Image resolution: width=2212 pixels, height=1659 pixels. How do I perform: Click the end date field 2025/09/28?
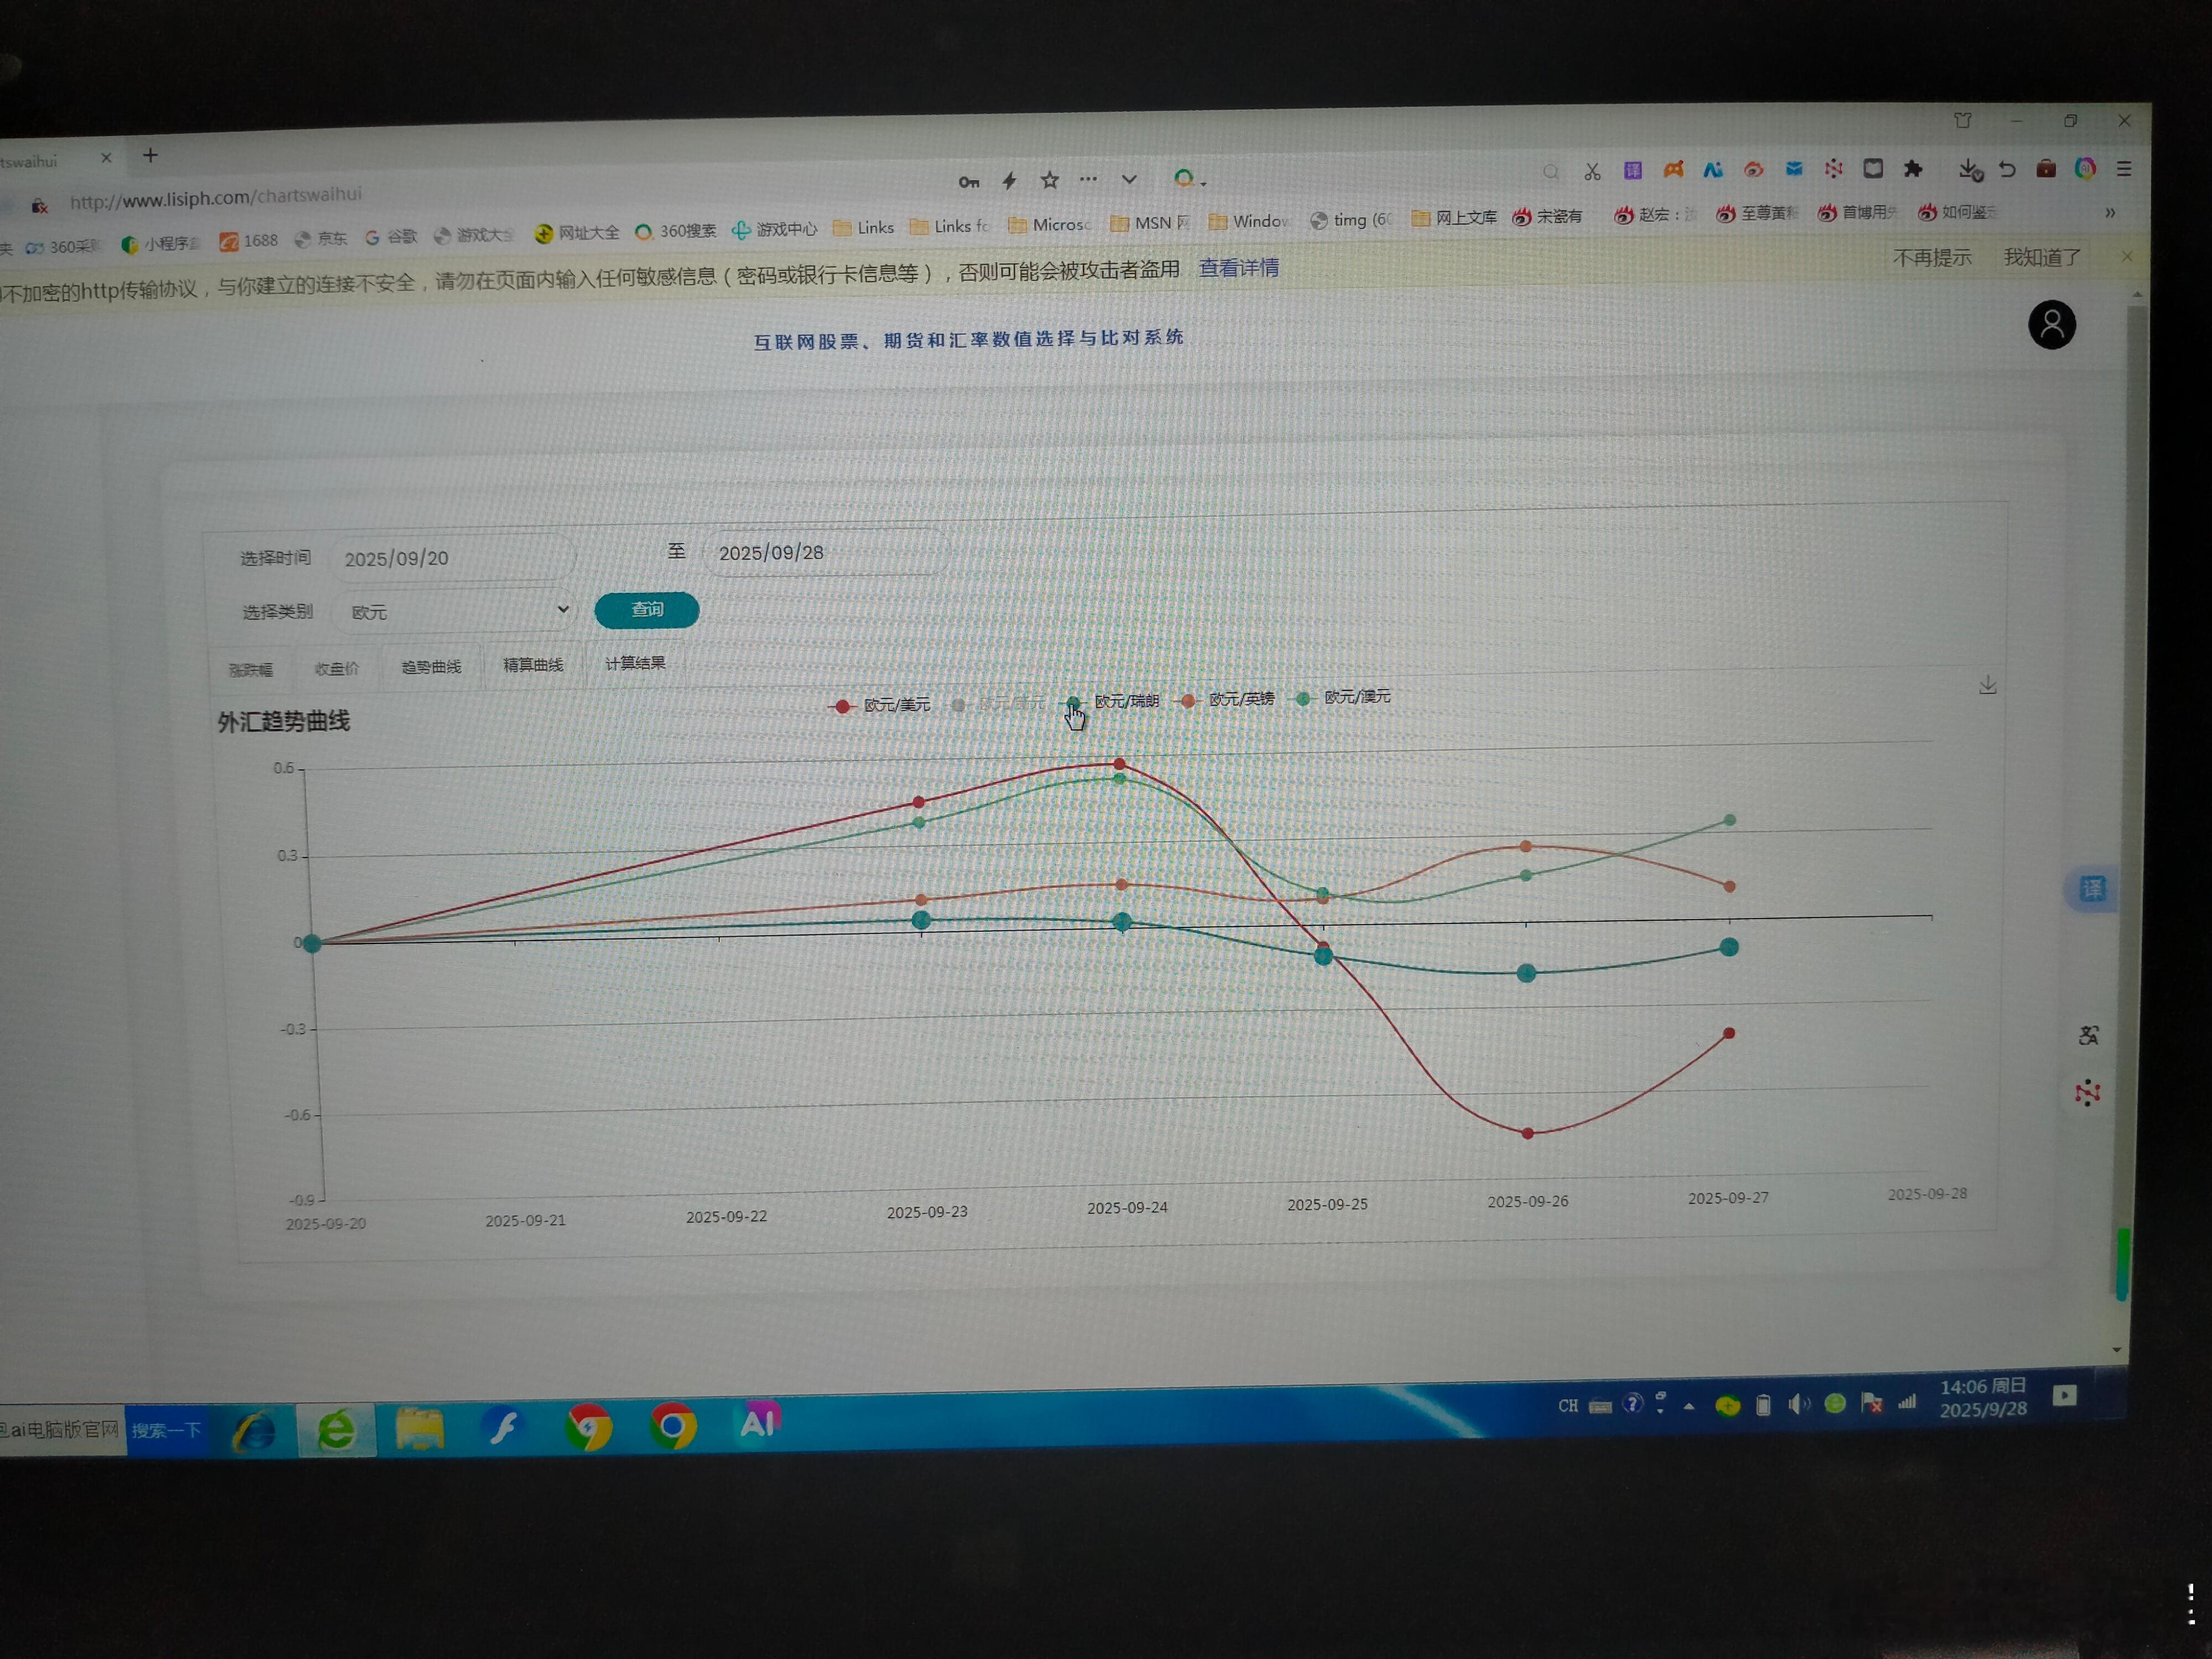coord(828,552)
